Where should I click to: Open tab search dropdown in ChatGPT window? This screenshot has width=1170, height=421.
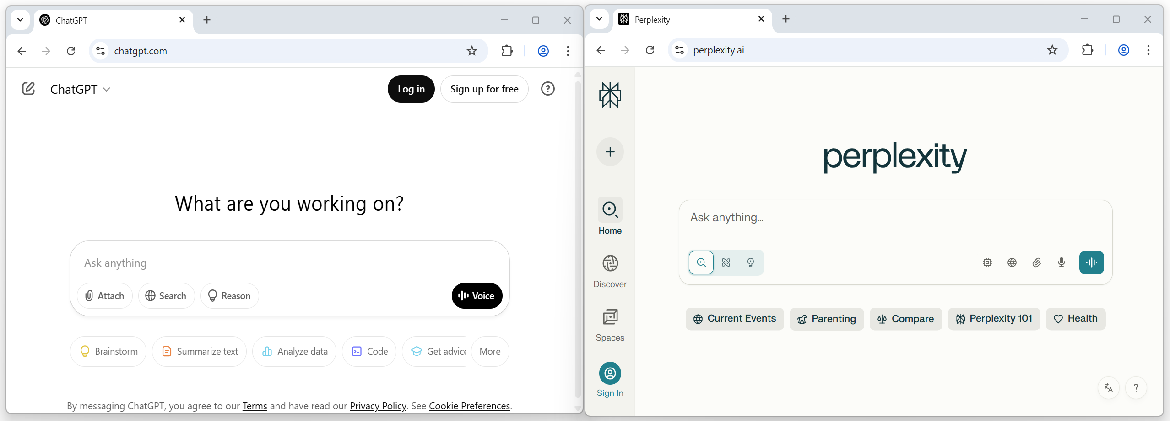coord(20,19)
